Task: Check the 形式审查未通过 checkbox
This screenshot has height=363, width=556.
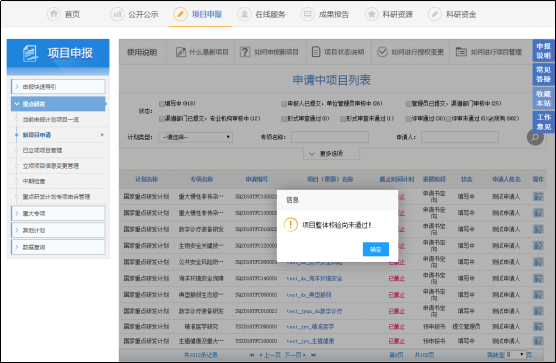Action: [x=343, y=118]
